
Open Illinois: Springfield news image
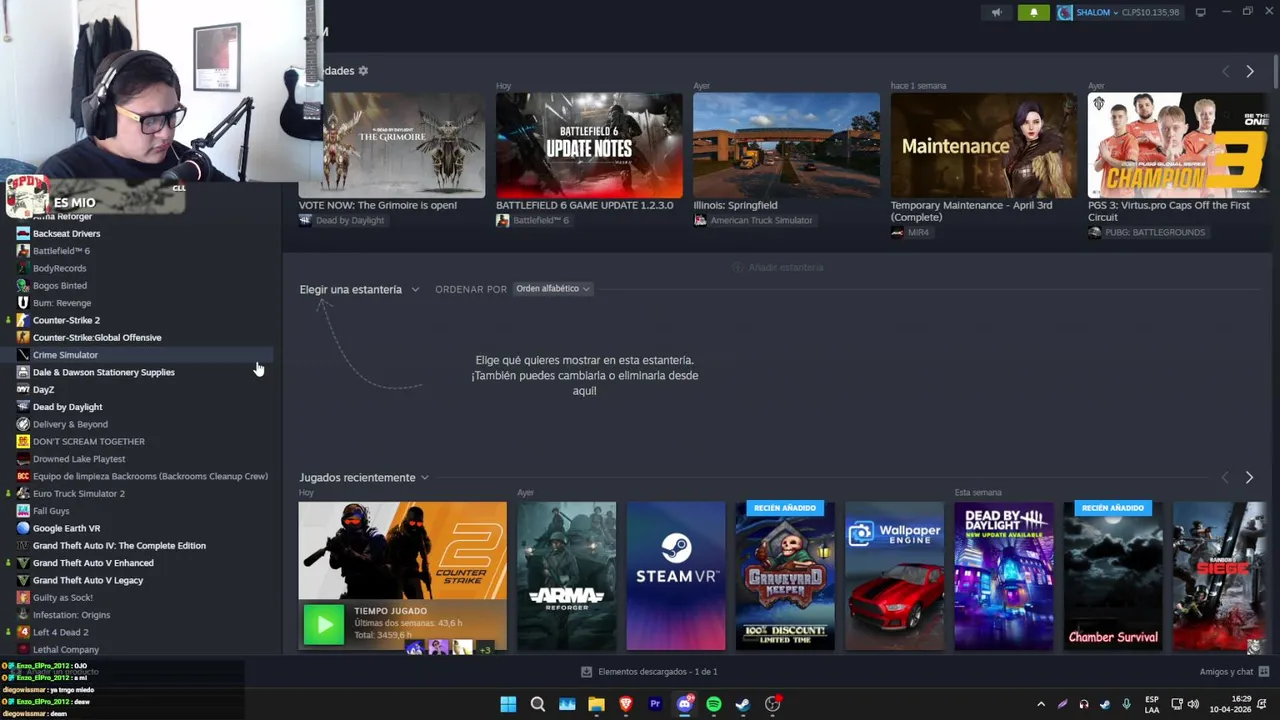point(786,146)
